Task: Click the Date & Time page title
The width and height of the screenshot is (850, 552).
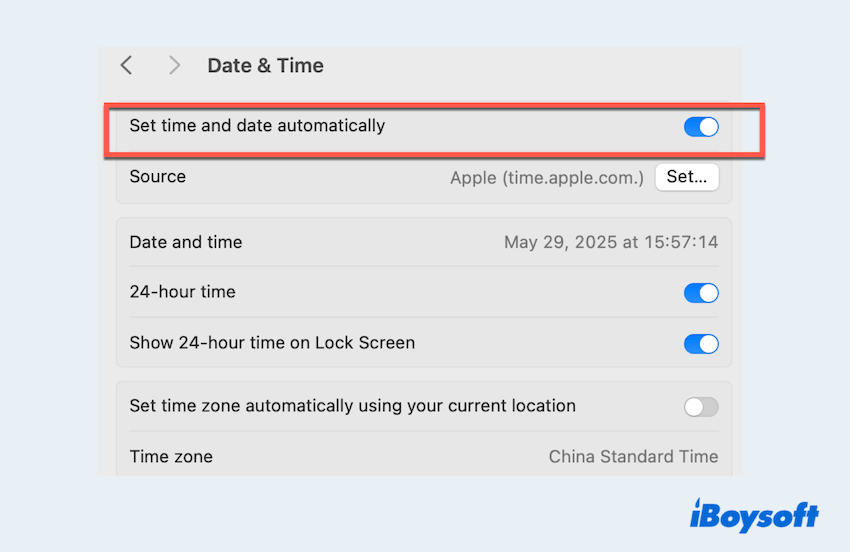Action: point(265,66)
